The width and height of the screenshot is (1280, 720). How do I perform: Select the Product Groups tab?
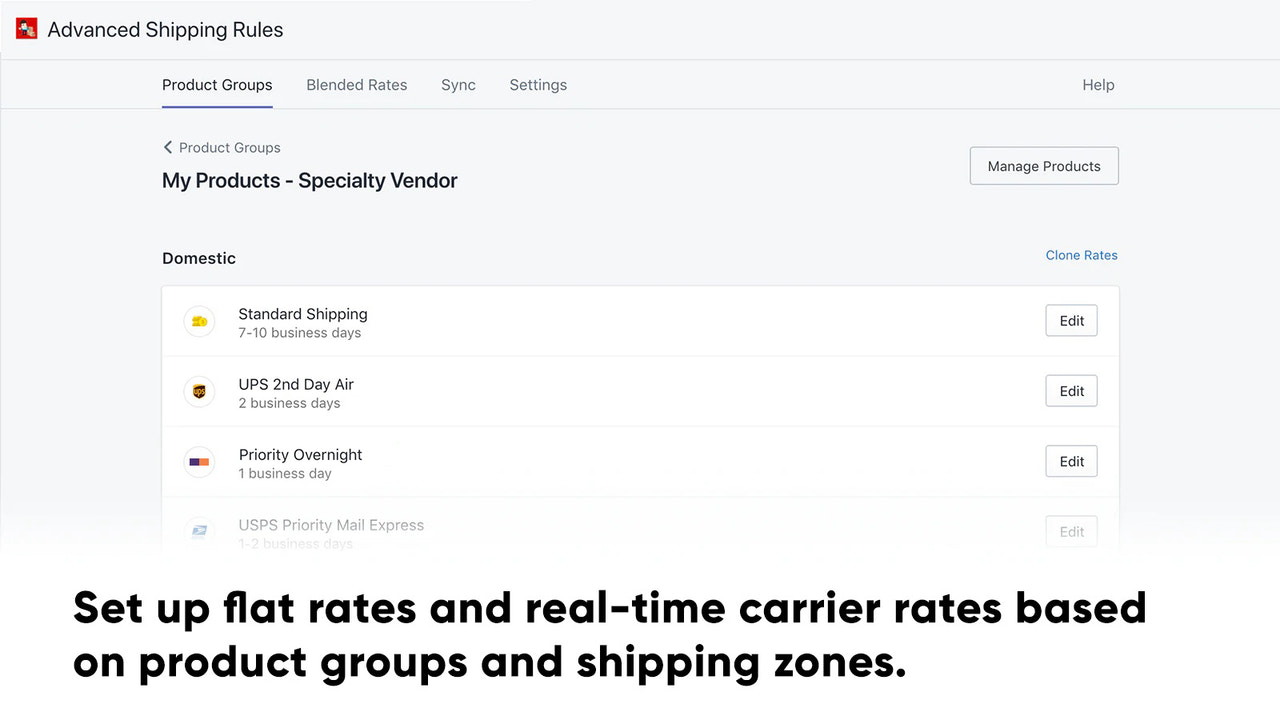point(217,85)
